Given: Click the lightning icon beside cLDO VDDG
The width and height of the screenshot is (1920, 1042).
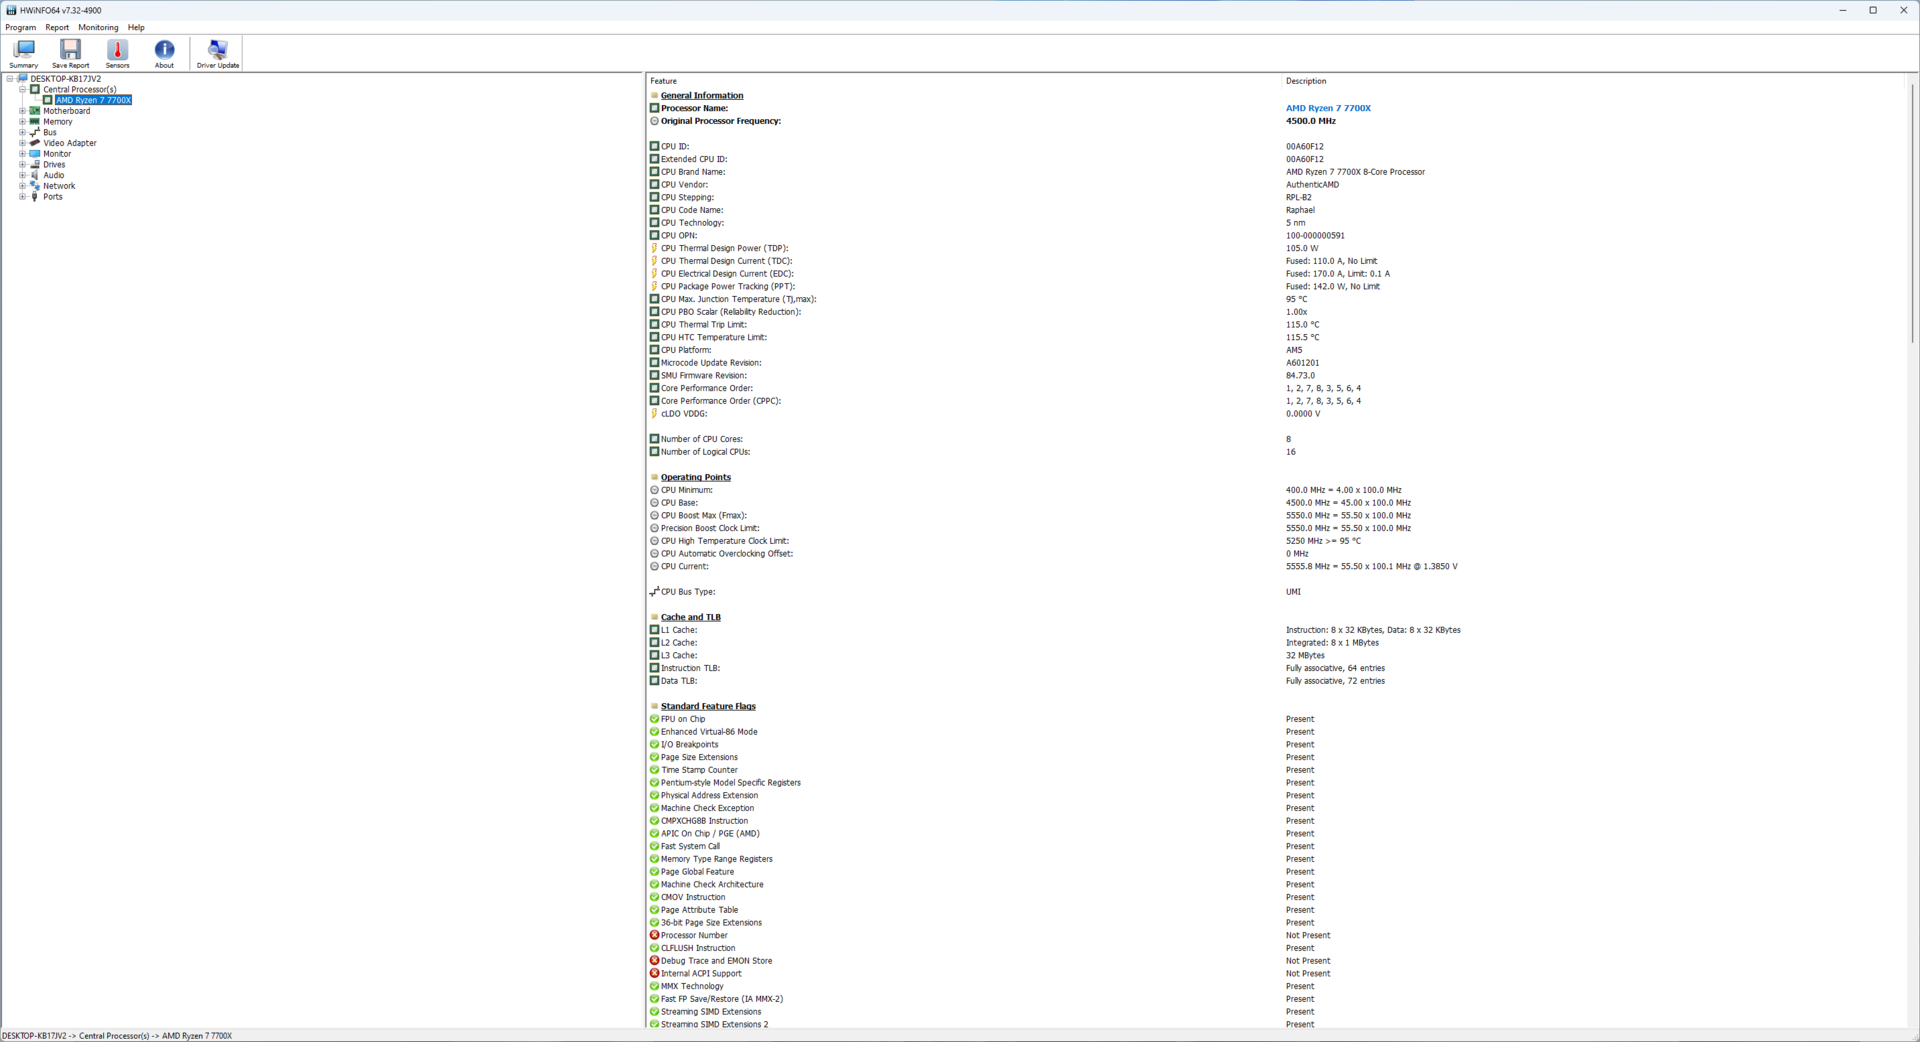Looking at the screenshot, I should [x=655, y=414].
